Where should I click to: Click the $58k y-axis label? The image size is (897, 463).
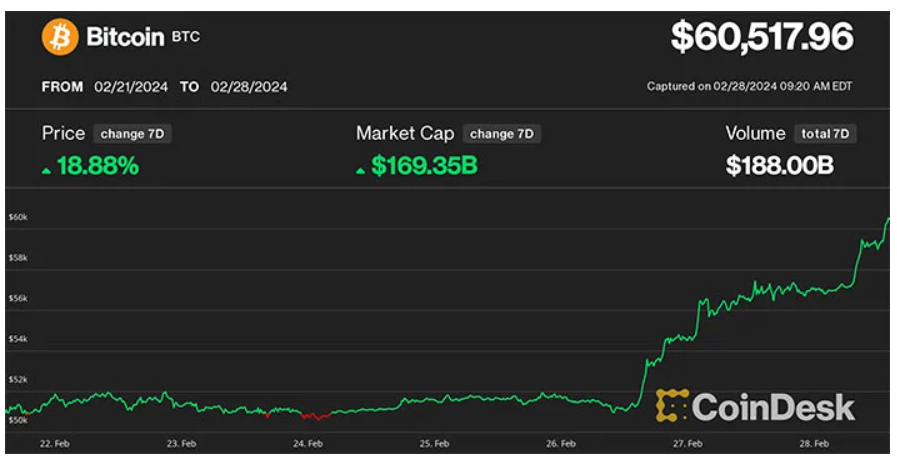[x=18, y=258]
